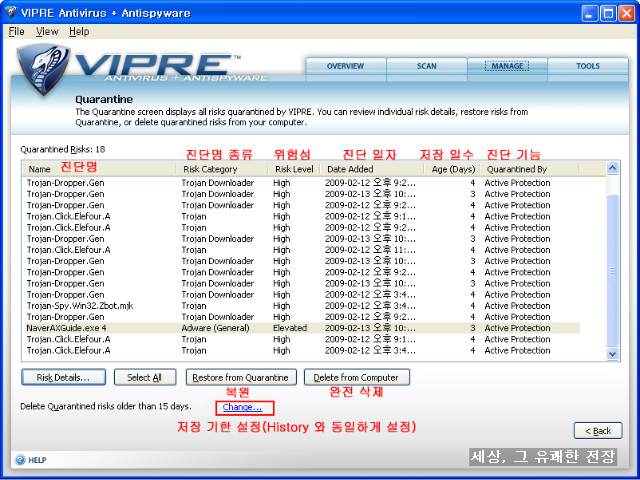
Task: Switch to the SCAN tab
Action: click(427, 67)
